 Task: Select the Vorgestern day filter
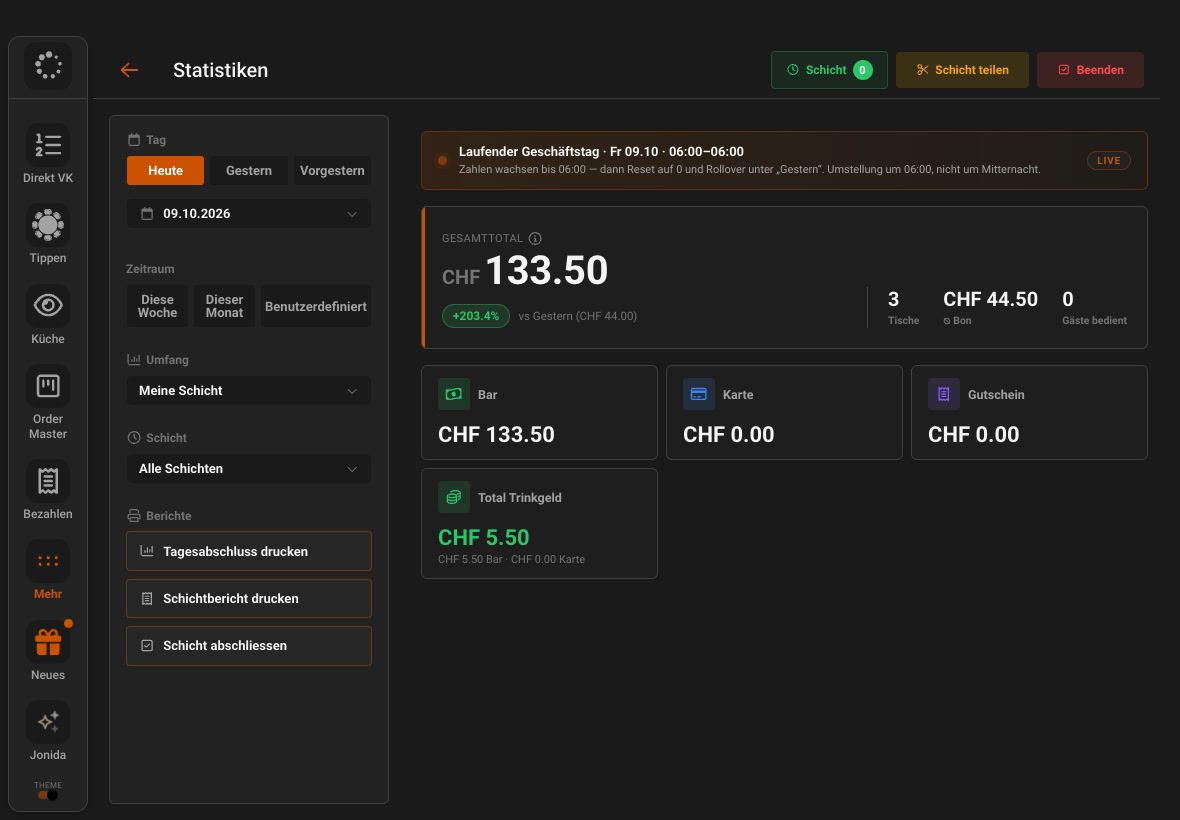click(x=332, y=171)
